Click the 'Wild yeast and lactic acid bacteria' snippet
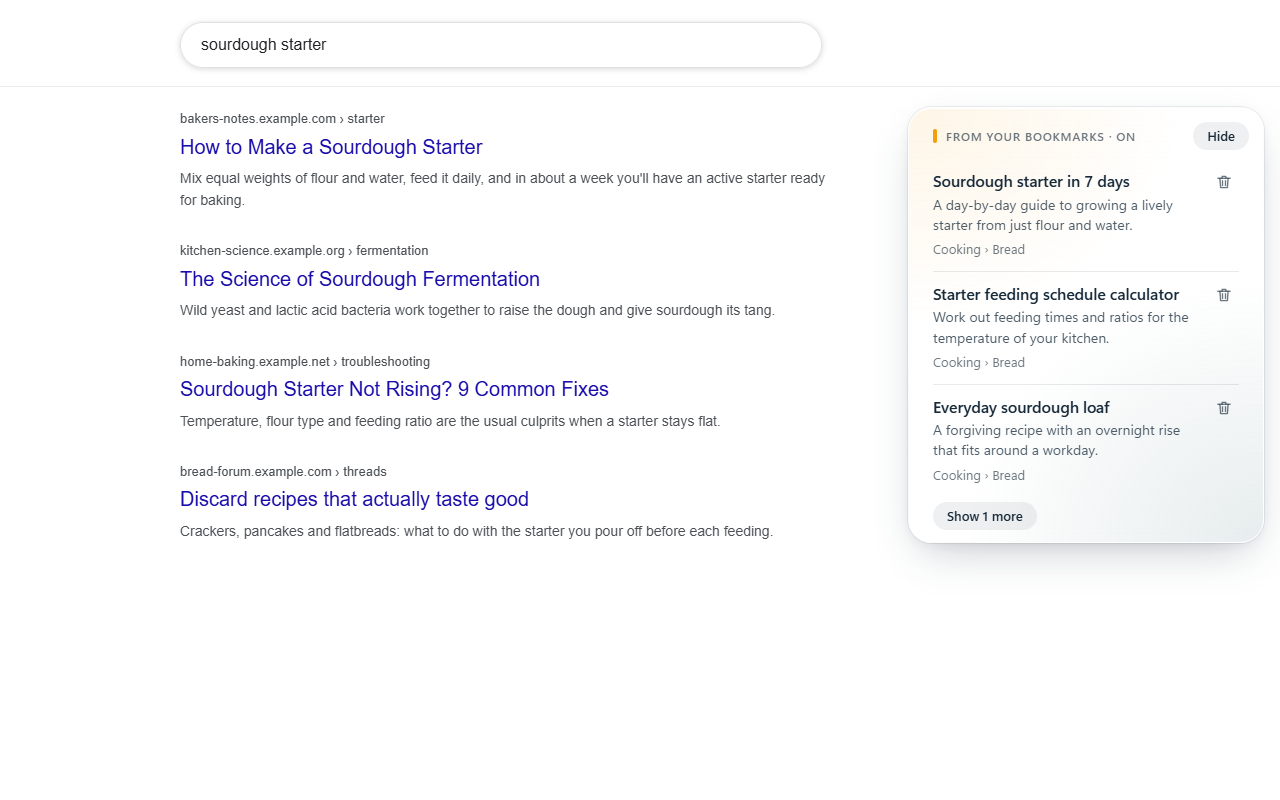 click(x=477, y=311)
